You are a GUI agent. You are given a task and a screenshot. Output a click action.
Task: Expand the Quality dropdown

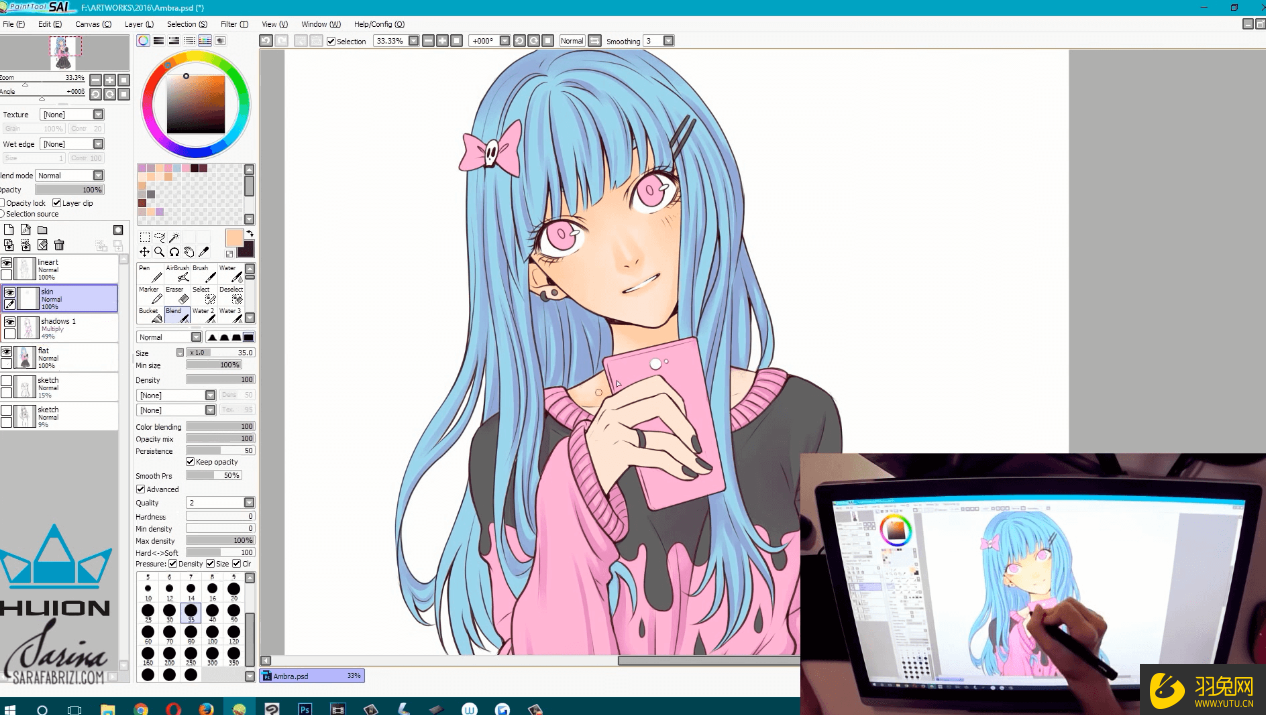point(249,503)
